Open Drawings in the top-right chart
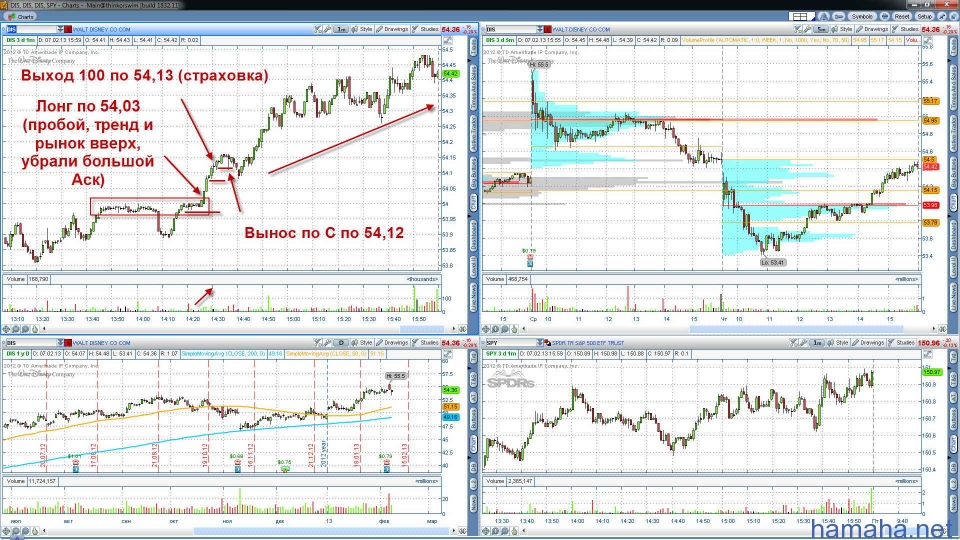 [x=872, y=29]
